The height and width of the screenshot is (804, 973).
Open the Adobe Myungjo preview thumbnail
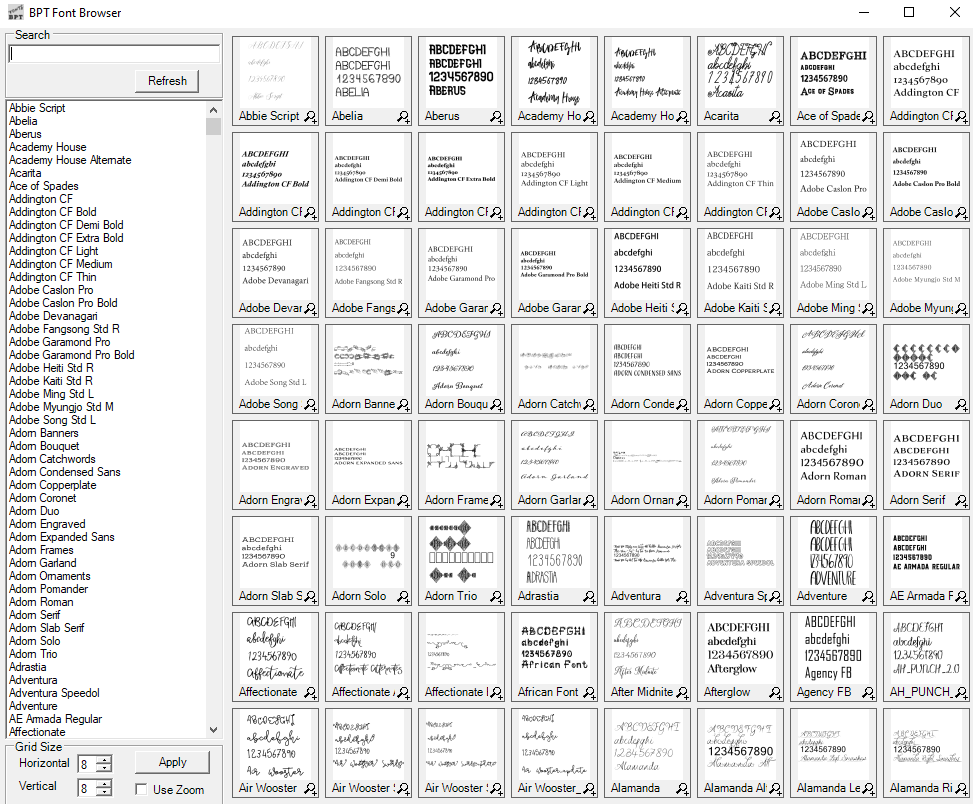926,264
